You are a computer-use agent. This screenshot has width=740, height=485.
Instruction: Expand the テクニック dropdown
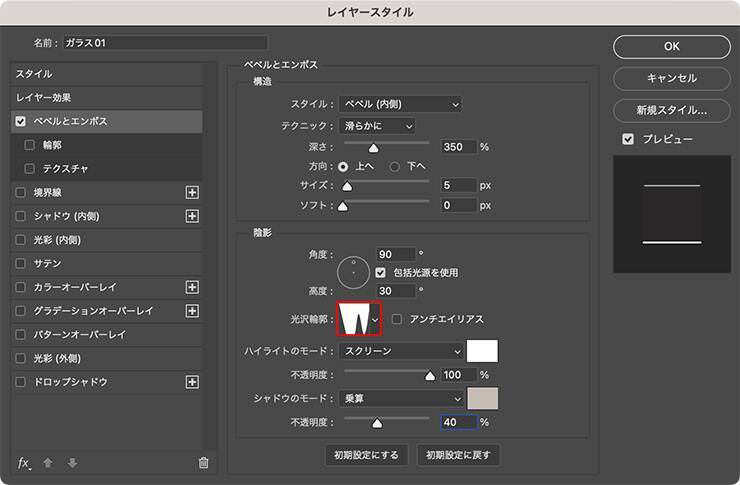tap(377, 125)
